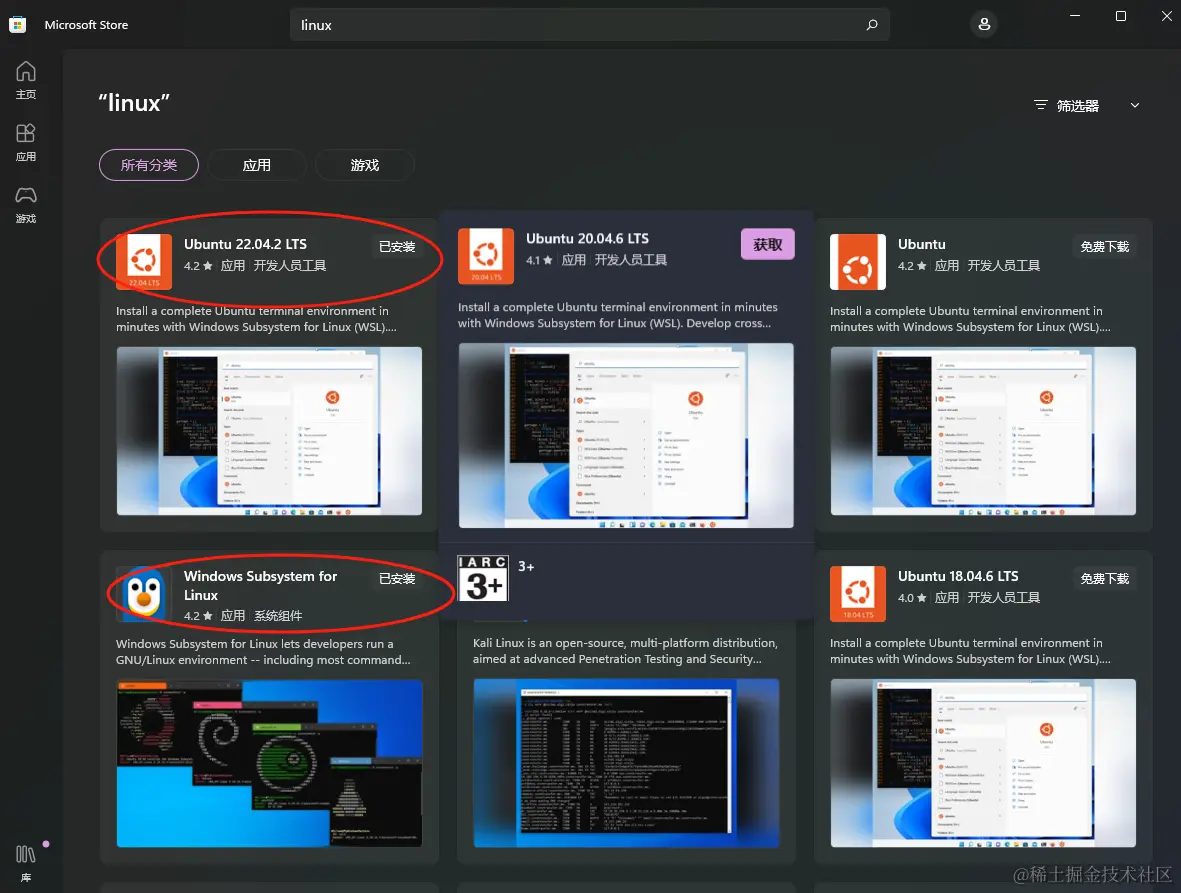The height and width of the screenshot is (893, 1181).
Task: Click 已安装 label on Windows Subsystem for Linux
Action: click(397, 578)
